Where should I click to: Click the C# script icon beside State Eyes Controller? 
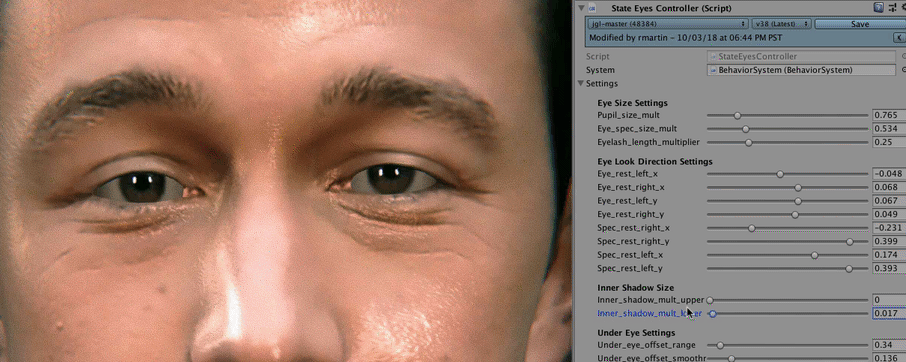[591, 8]
